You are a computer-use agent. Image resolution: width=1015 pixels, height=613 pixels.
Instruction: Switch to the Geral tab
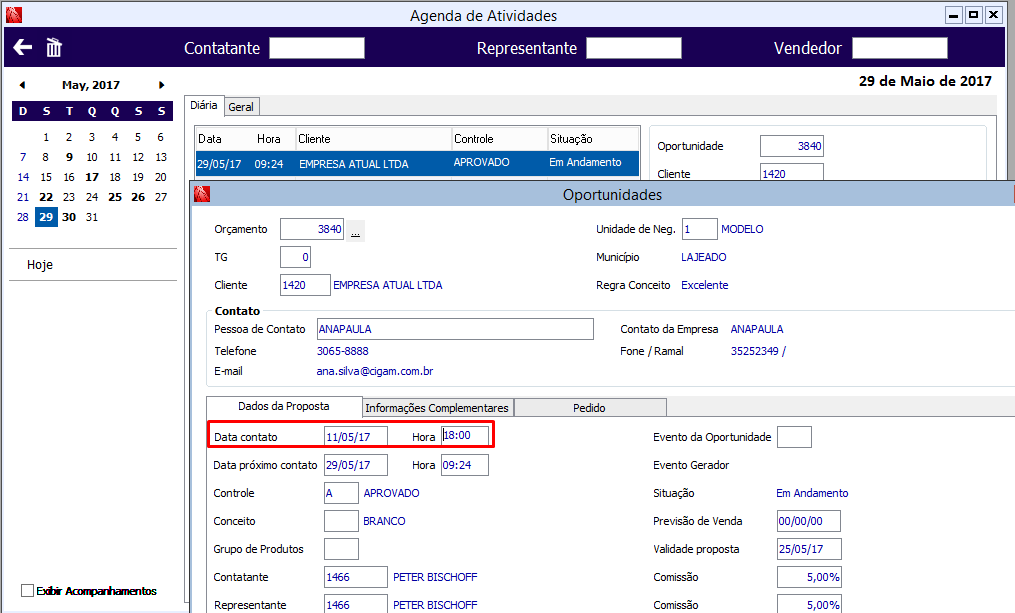click(241, 107)
